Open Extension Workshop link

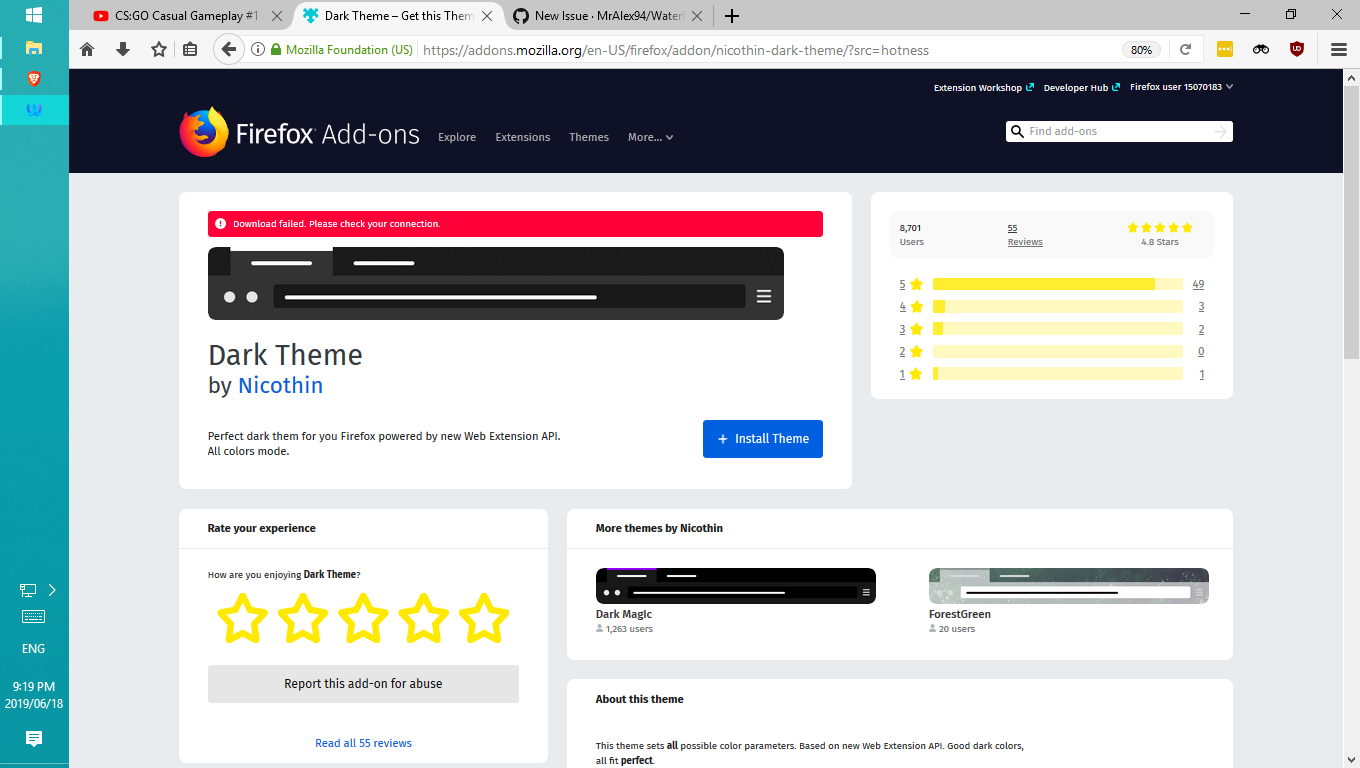(984, 88)
